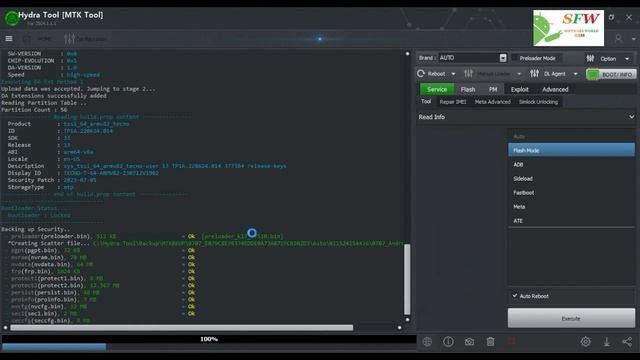Viewport: 640px width, 360px height.
Task: Click the Reboot circular arrow icon
Action: point(421,73)
